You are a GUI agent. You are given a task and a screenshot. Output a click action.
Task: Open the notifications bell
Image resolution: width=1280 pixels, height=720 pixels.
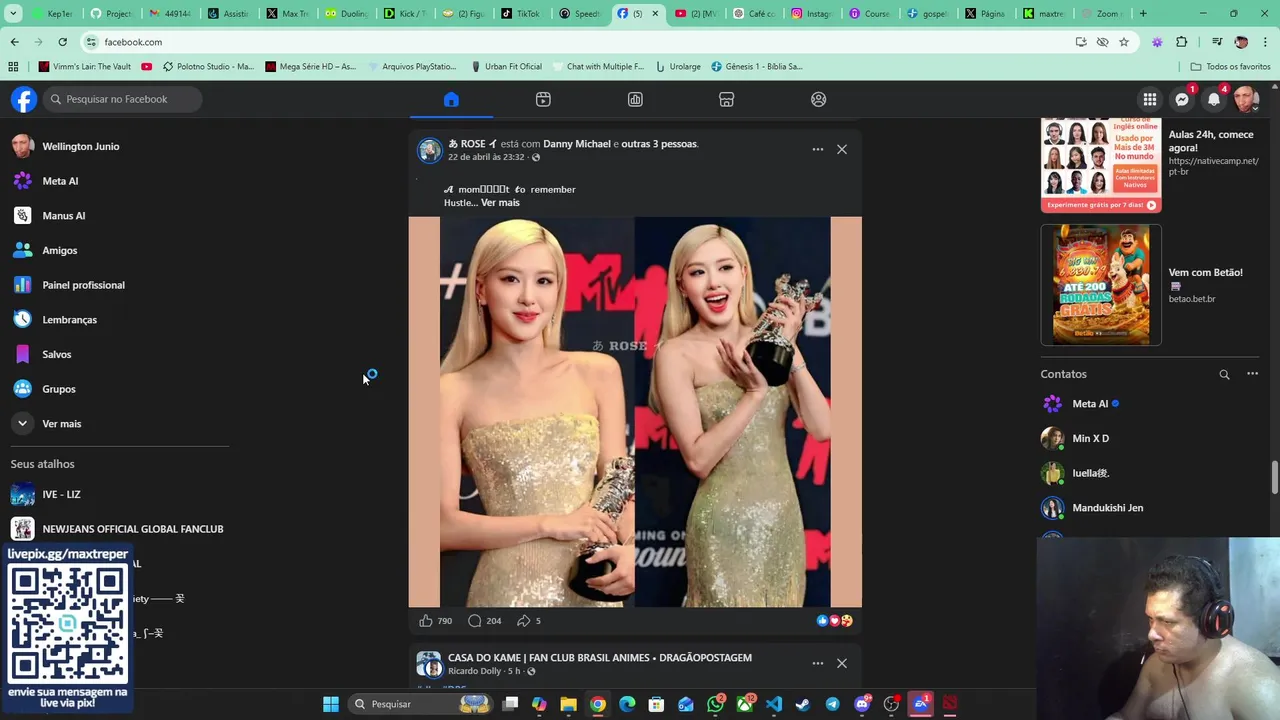[1214, 99]
